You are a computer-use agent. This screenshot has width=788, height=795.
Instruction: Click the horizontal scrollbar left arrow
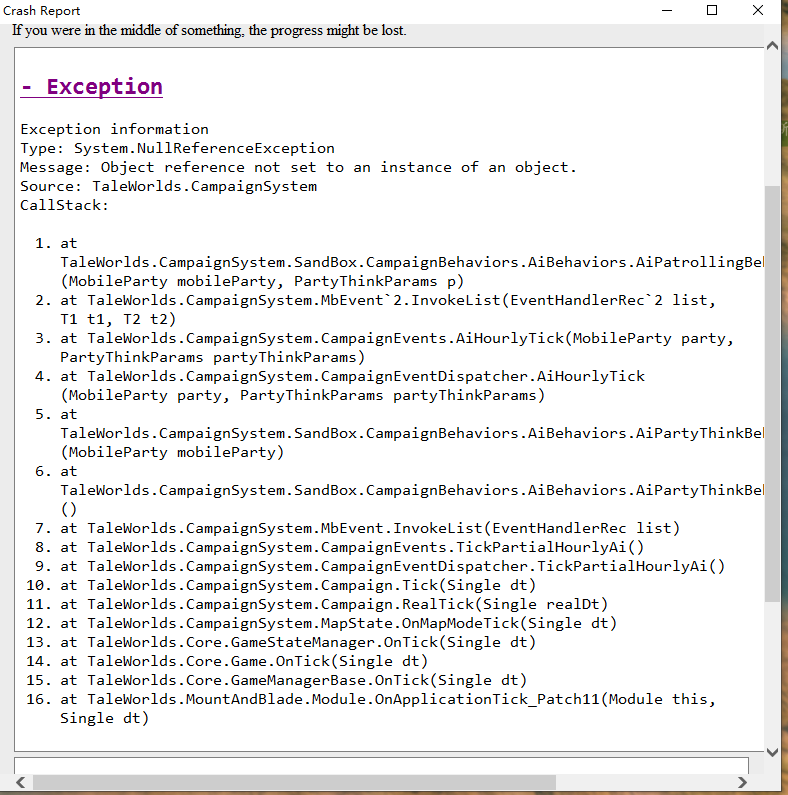(21, 782)
